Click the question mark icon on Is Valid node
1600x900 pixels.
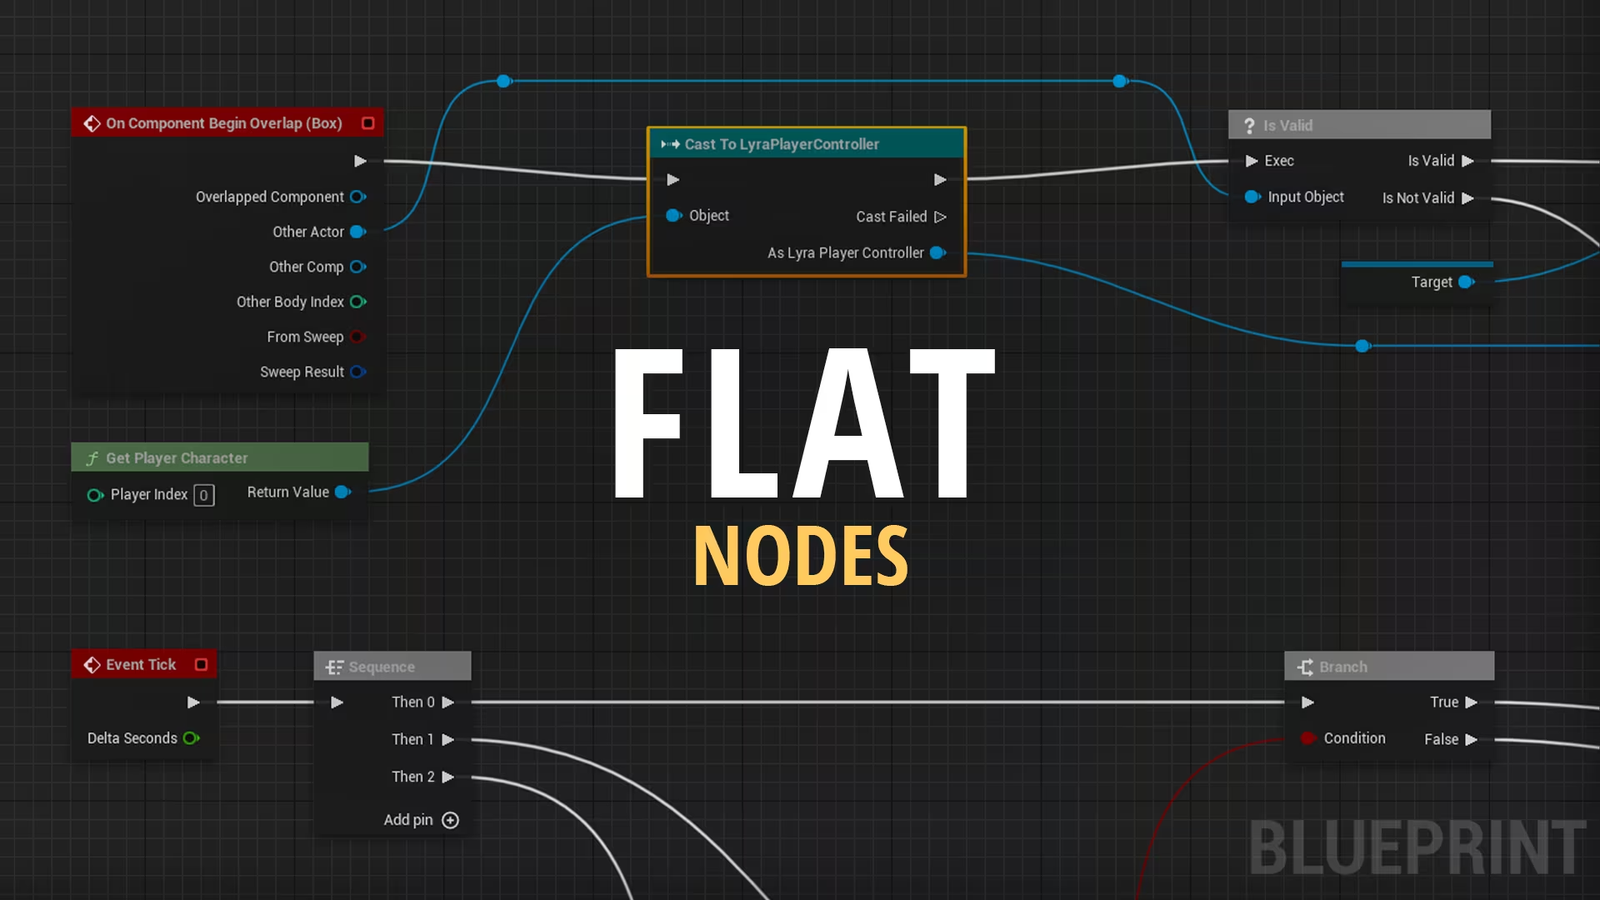pos(1247,124)
